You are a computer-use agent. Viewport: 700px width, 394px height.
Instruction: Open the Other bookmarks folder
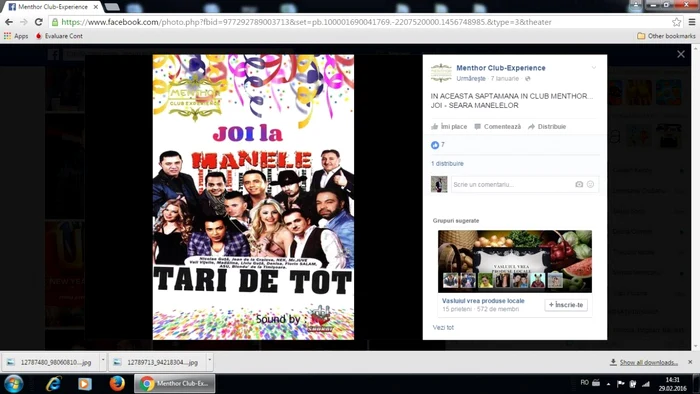coord(666,36)
